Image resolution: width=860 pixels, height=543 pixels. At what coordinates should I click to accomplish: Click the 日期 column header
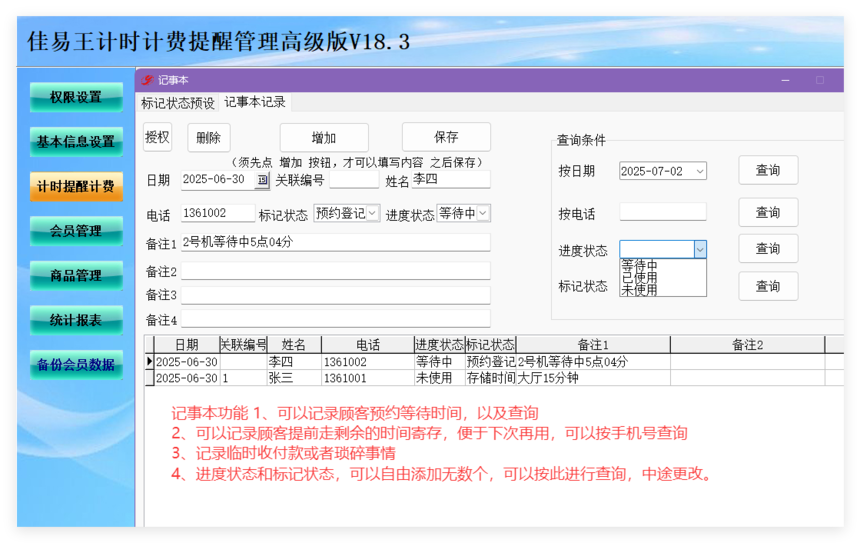[186, 344]
